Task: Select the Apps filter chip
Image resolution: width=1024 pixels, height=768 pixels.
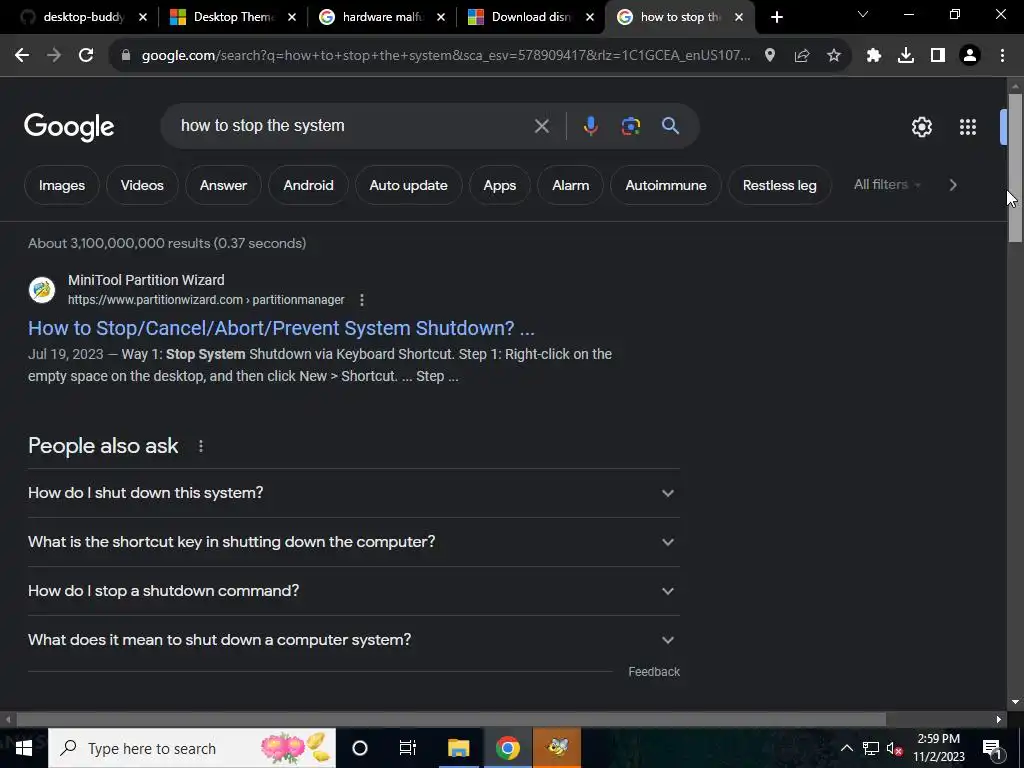Action: tap(500, 185)
